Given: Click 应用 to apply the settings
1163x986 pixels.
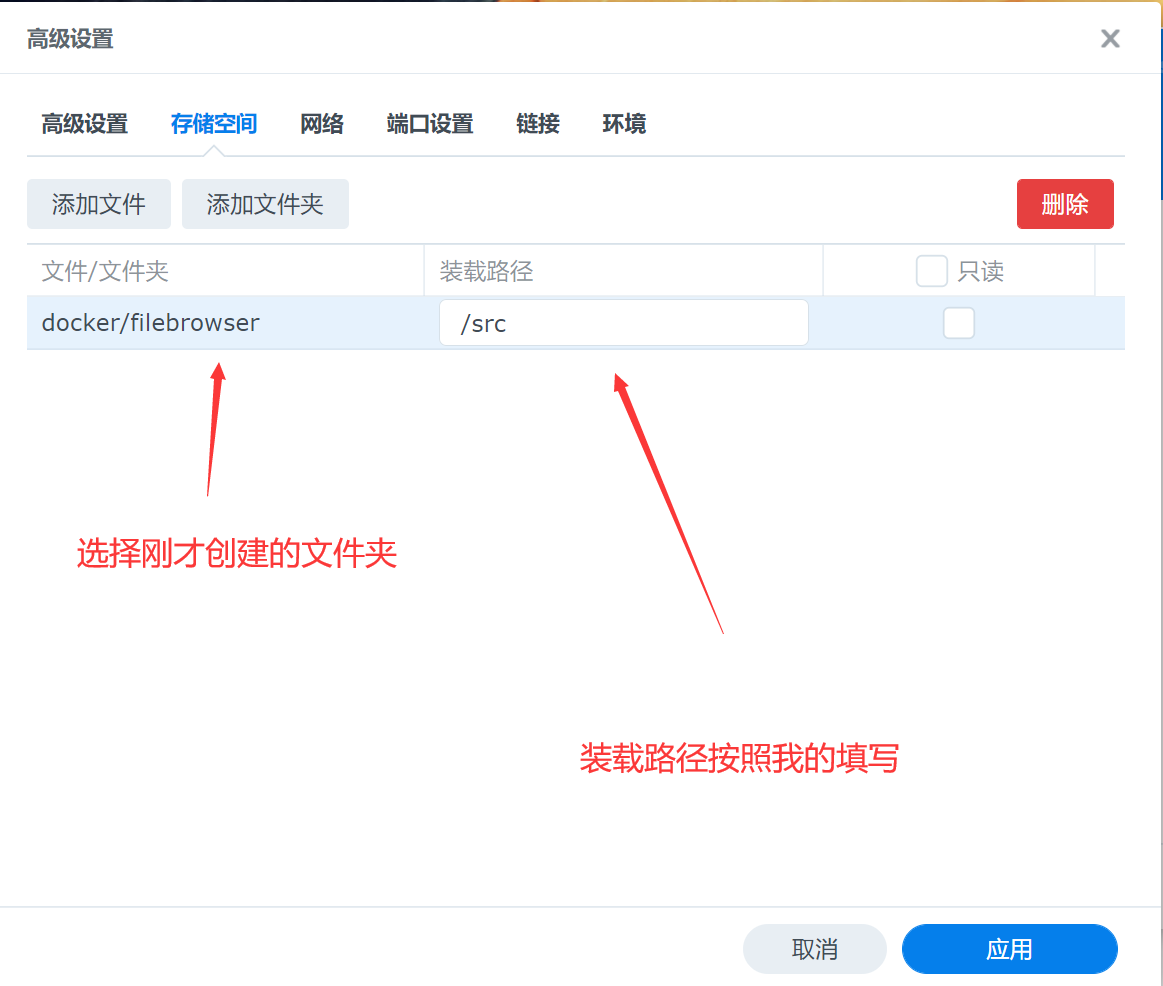Looking at the screenshot, I should 1009,949.
